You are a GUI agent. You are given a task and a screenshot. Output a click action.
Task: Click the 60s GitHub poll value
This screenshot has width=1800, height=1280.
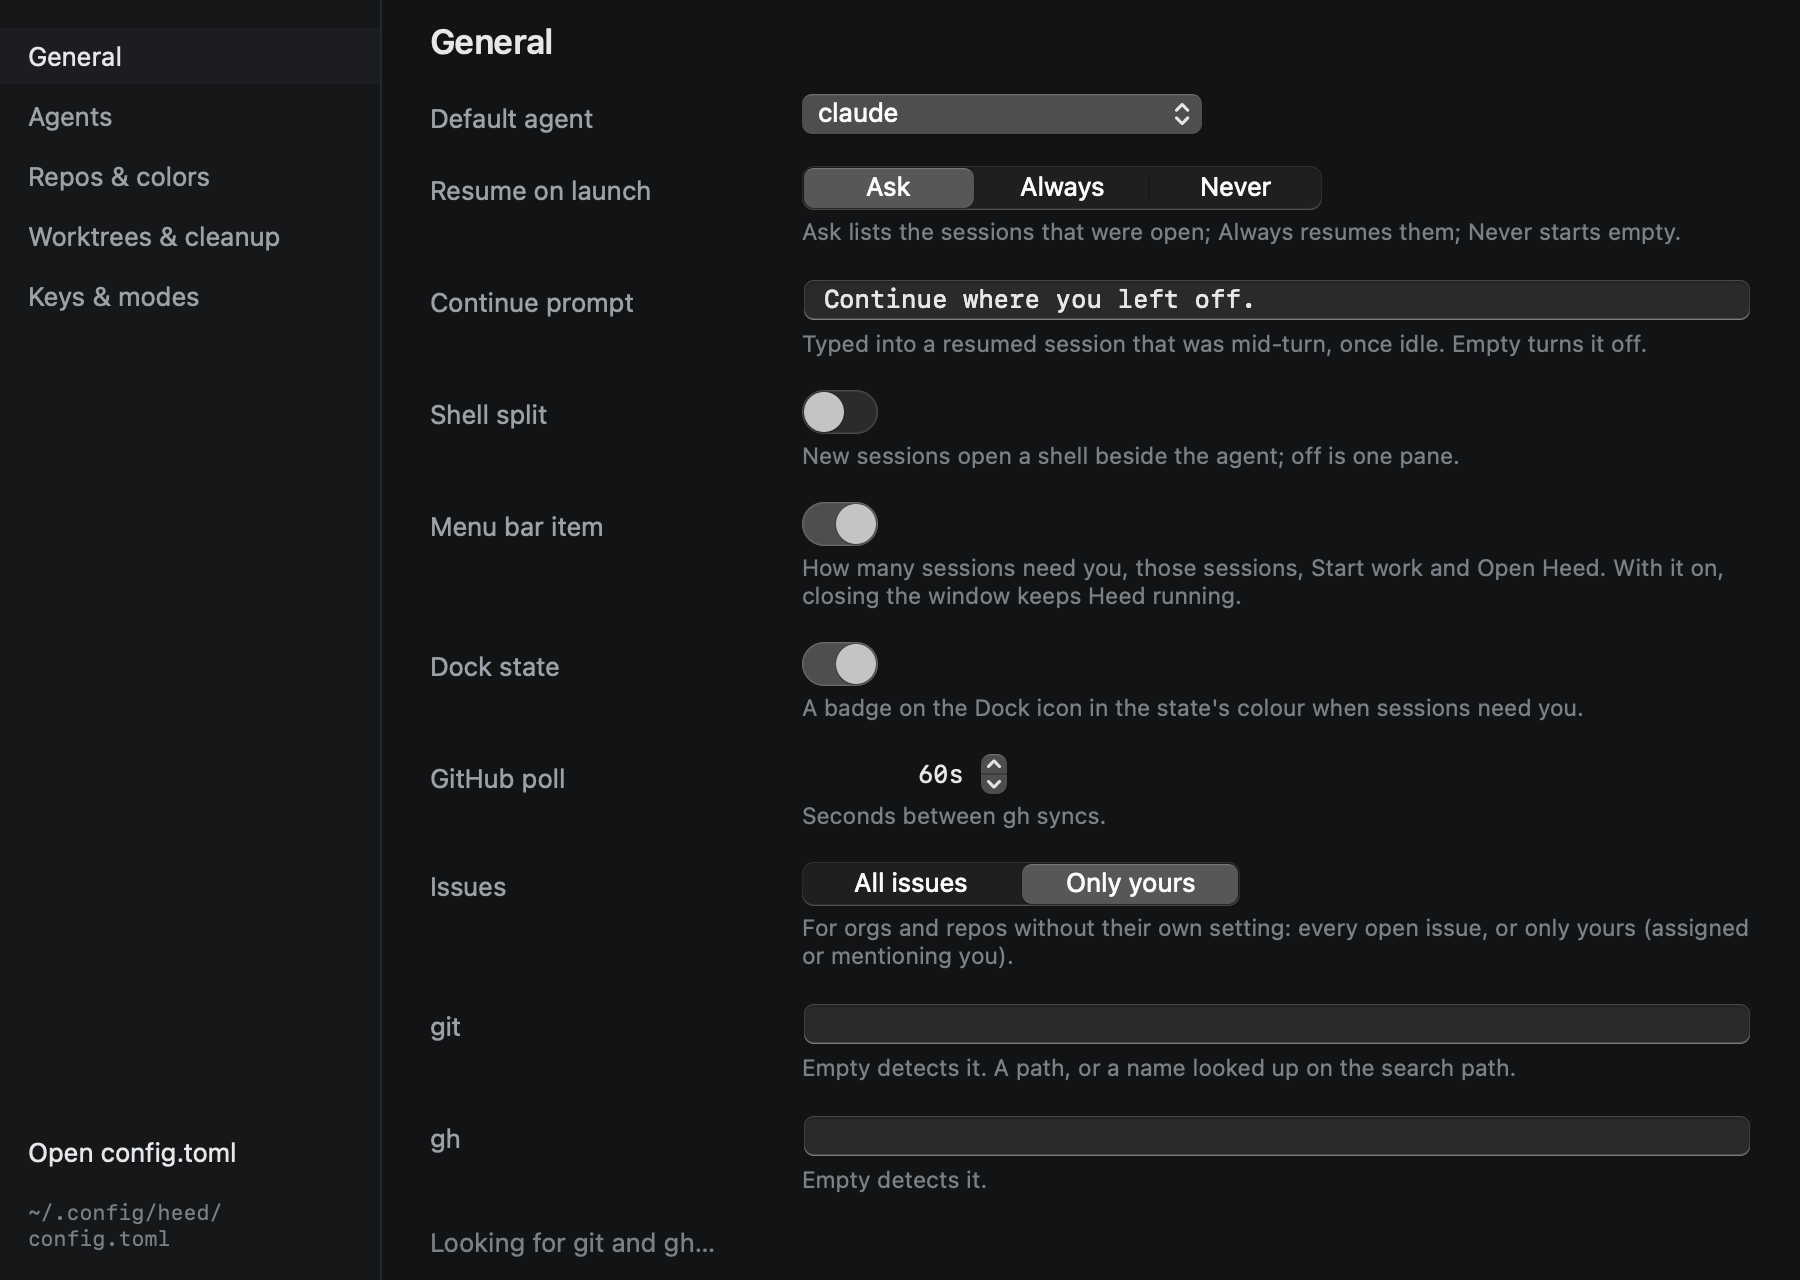coord(940,774)
